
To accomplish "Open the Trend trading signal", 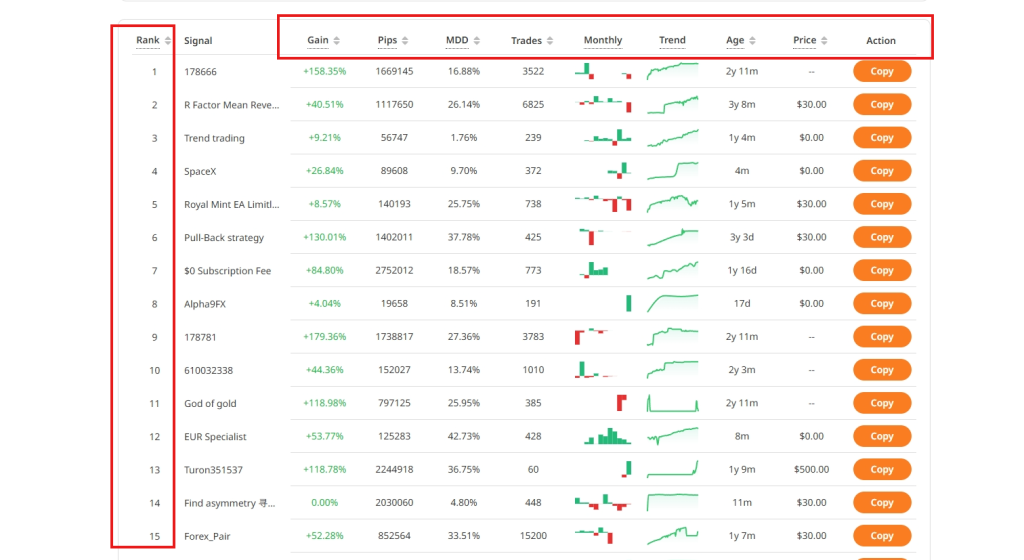I will coord(214,138).
